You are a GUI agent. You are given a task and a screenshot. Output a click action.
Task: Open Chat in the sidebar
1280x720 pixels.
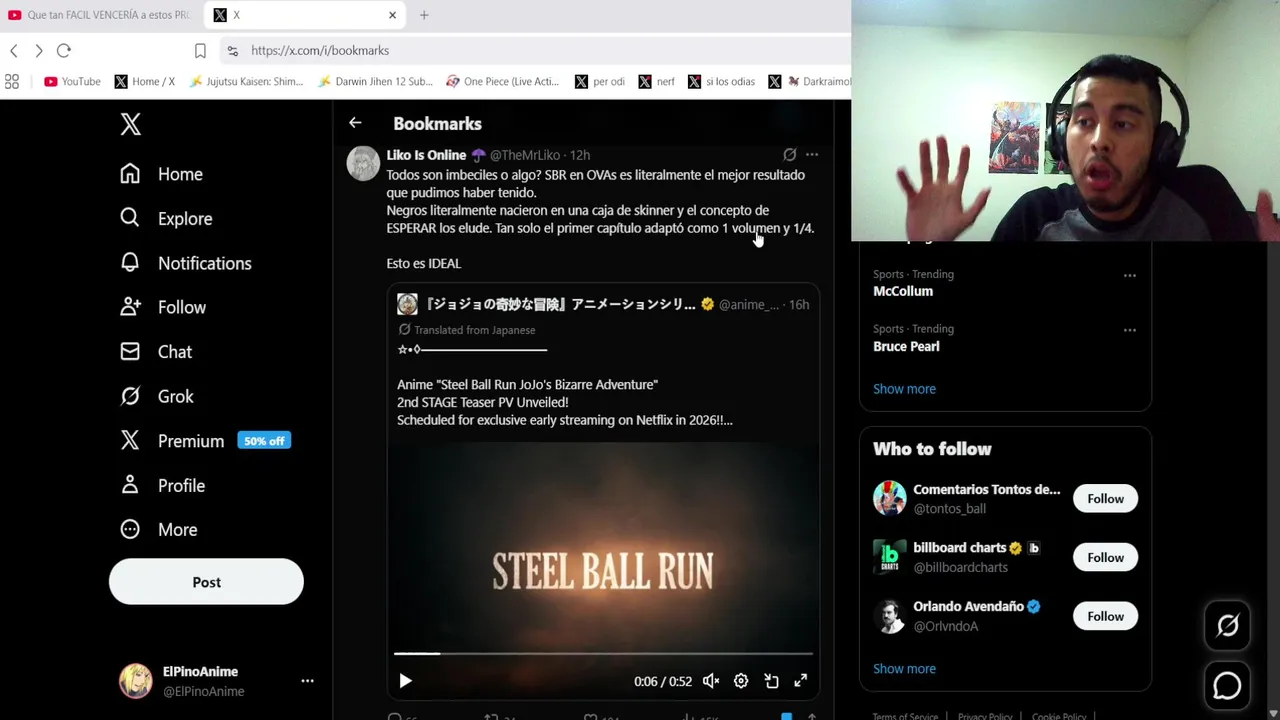coord(156,352)
